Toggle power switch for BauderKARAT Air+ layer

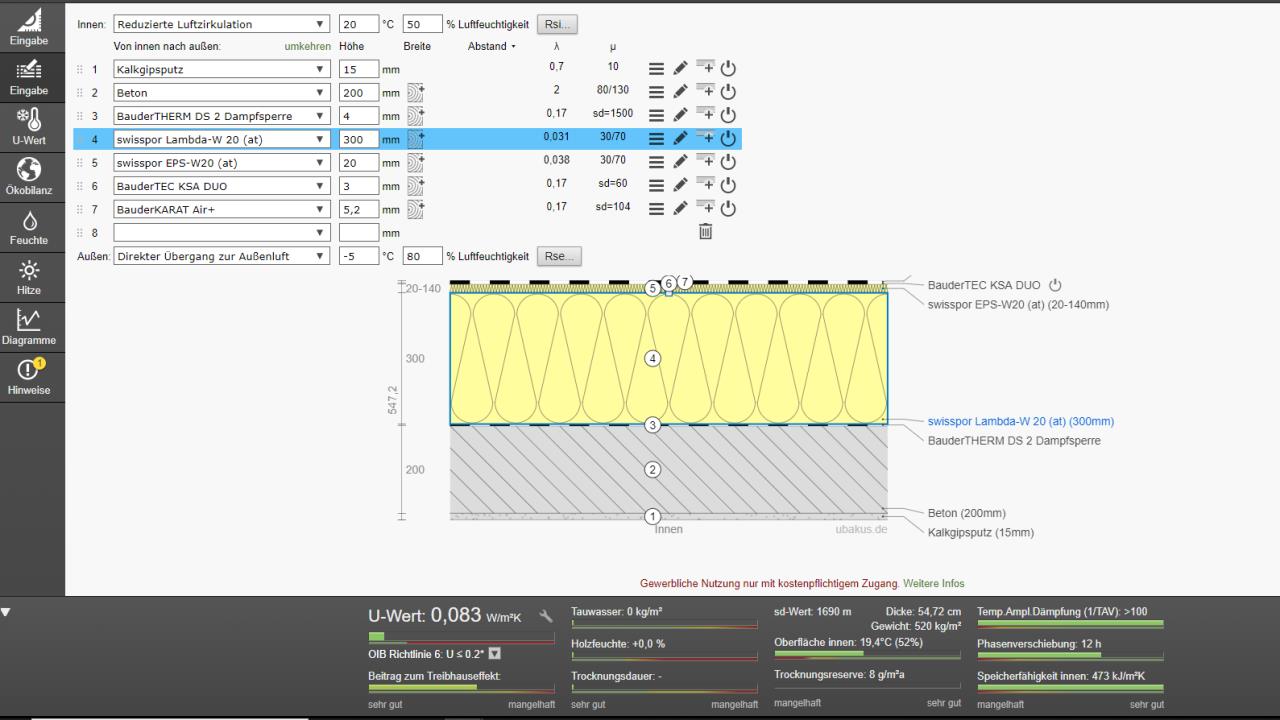pos(728,208)
